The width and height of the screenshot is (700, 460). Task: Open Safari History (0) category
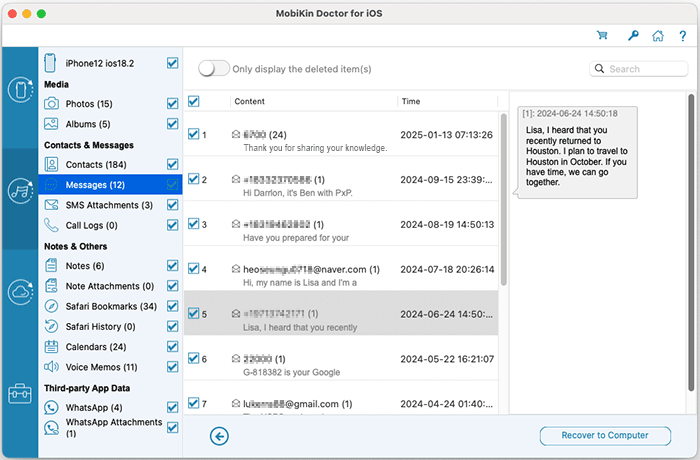pyautogui.click(x=100, y=326)
